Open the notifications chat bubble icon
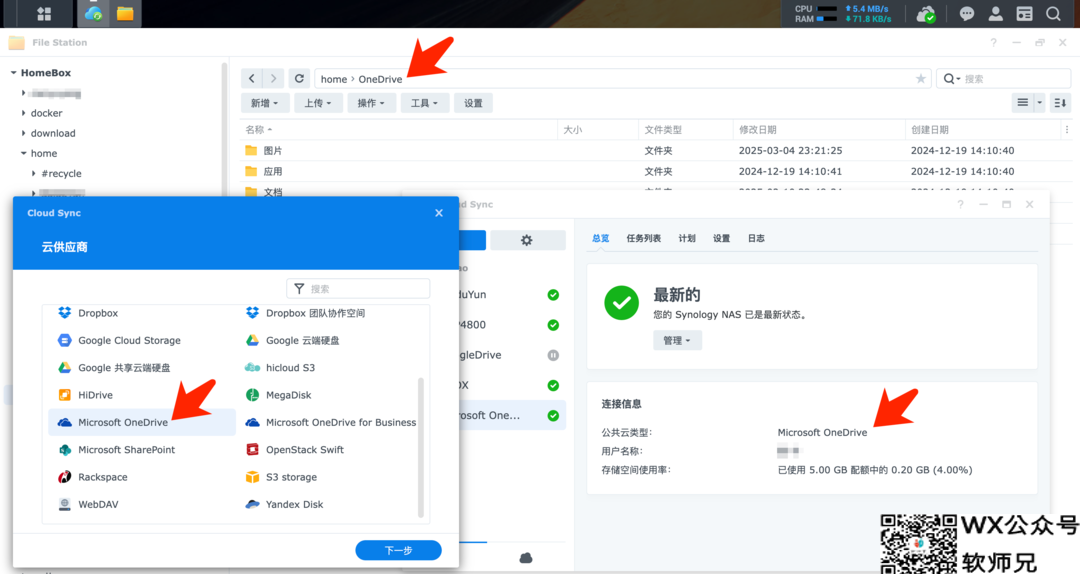The image size is (1080, 574). point(967,14)
